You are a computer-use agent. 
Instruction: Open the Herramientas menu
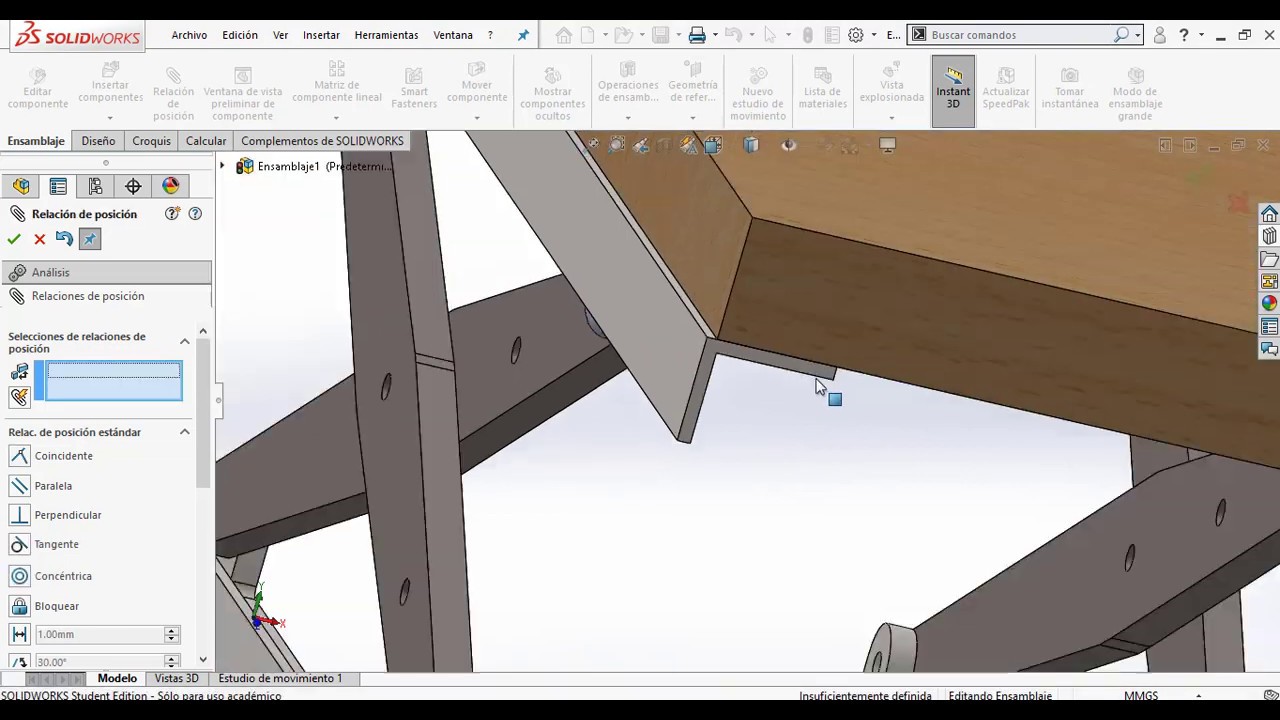[386, 35]
